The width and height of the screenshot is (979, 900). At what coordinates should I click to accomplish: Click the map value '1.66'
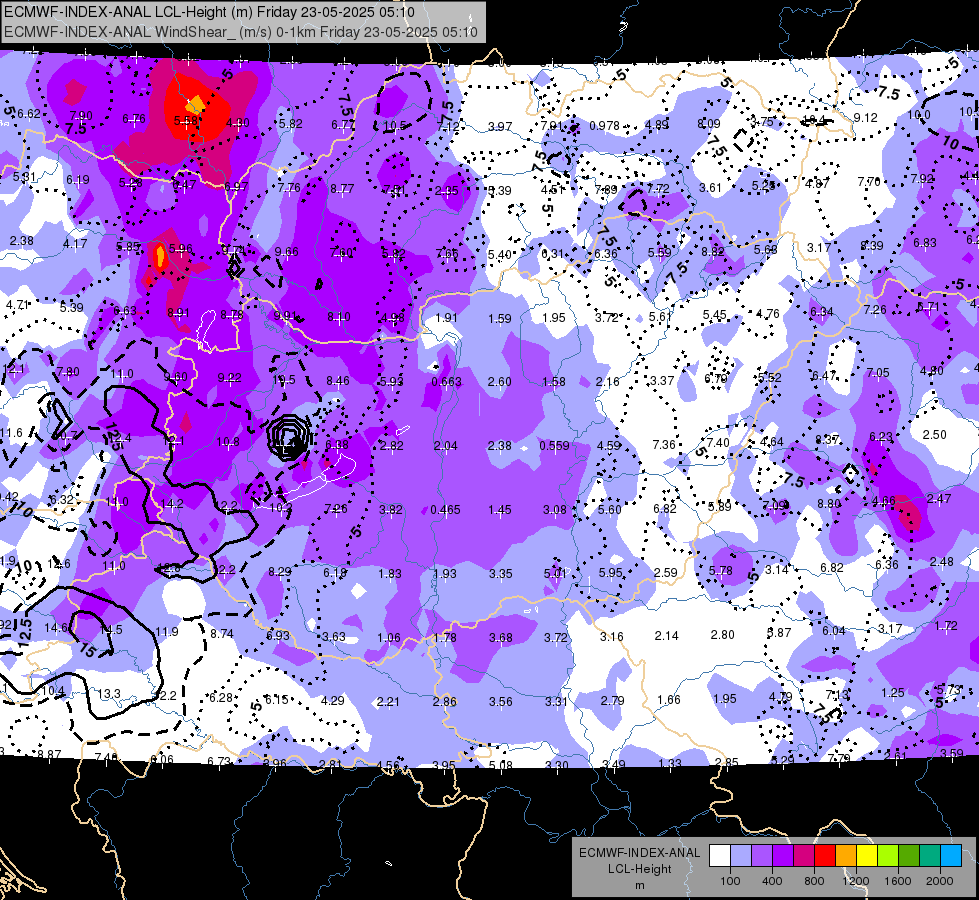click(669, 700)
